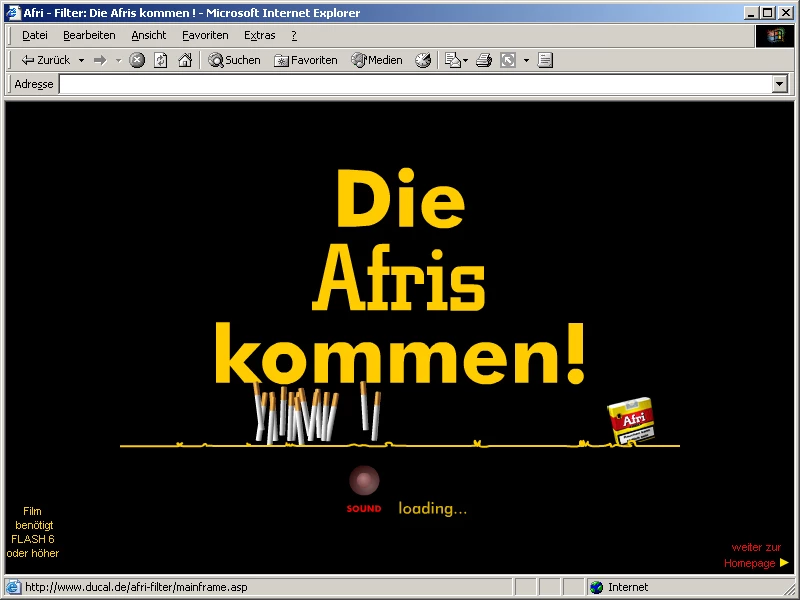Expand the address bar dropdown
Viewport: 800px width, 600px height.
pos(780,84)
